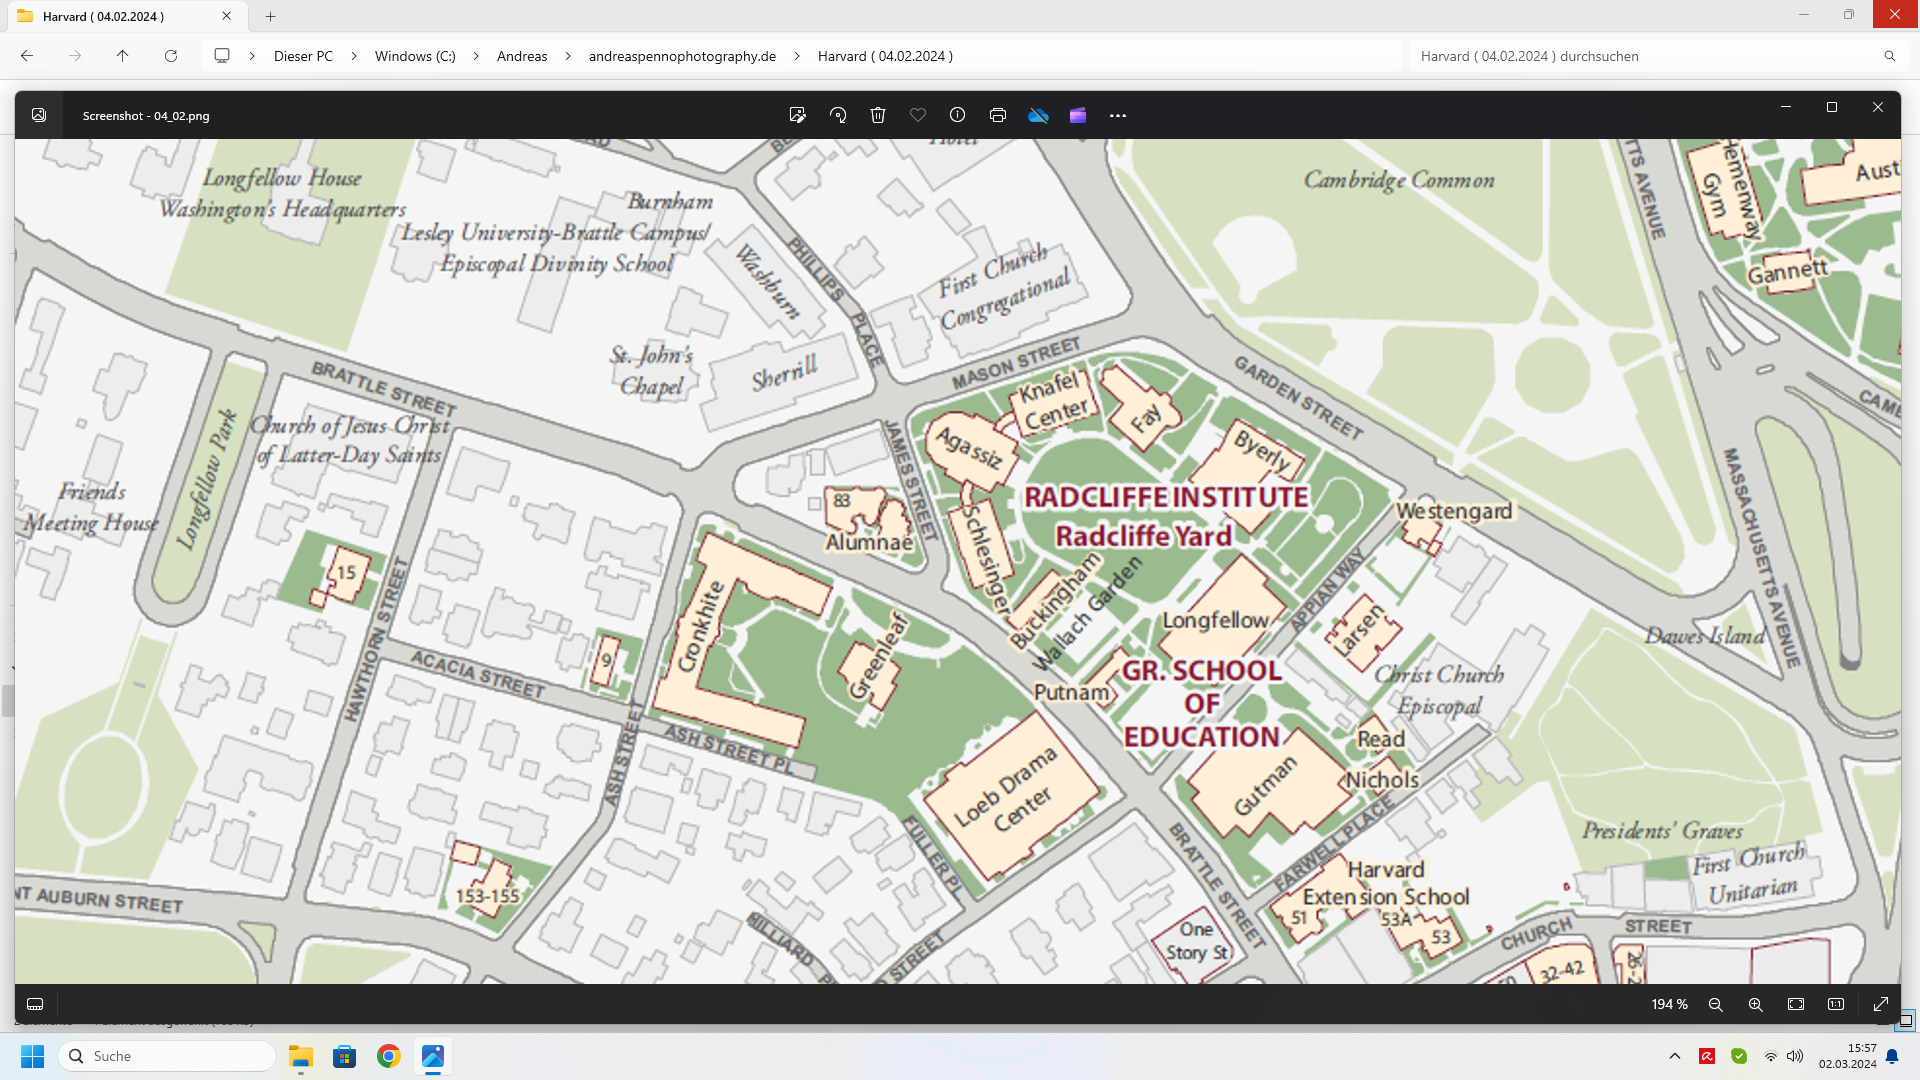Show hidden system tray icons
This screenshot has height=1080, width=1920.
[x=1674, y=1056]
